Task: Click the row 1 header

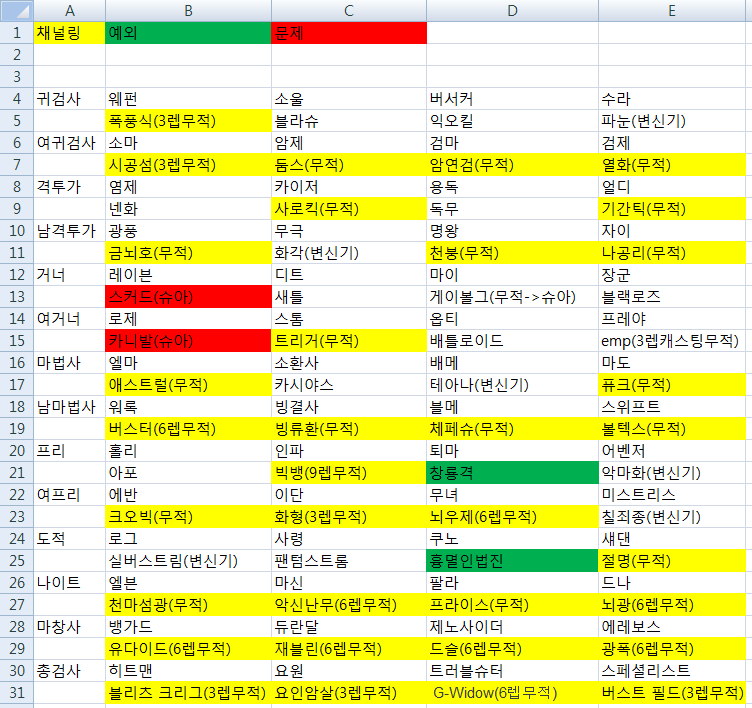Action: [16, 32]
